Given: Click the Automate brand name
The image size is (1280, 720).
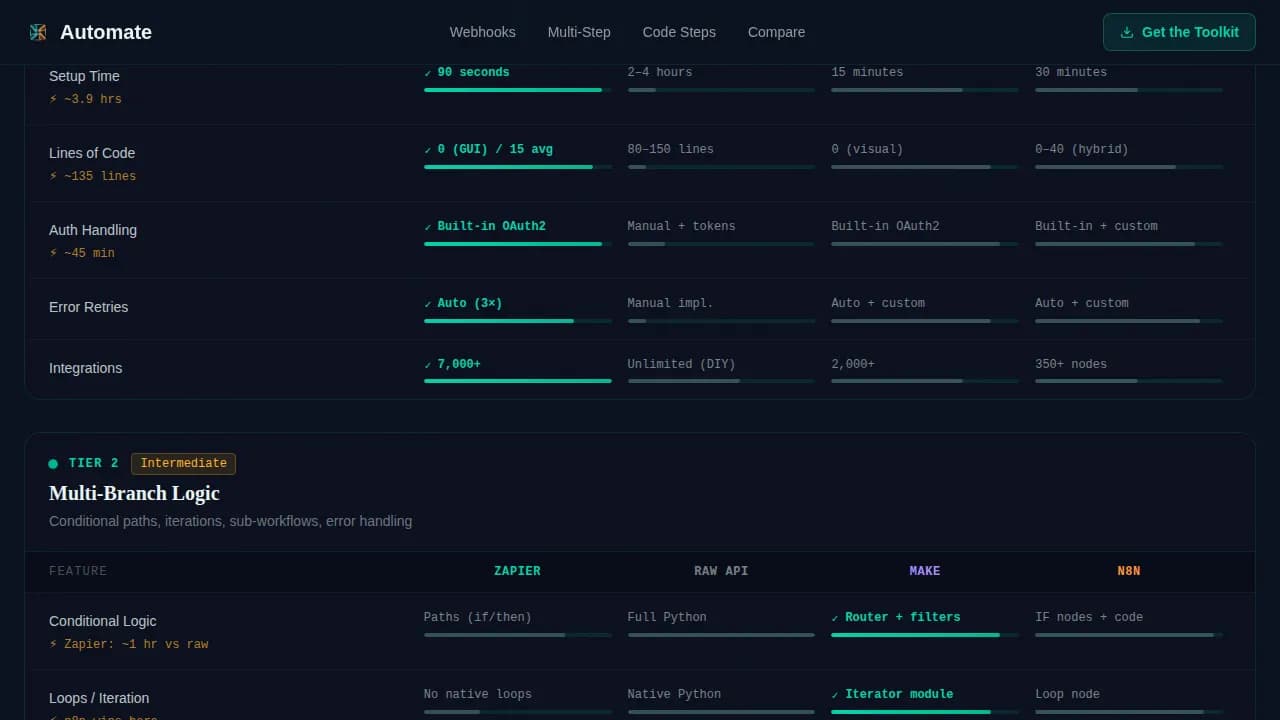Looking at the screenshot, I should click(106, 32).
